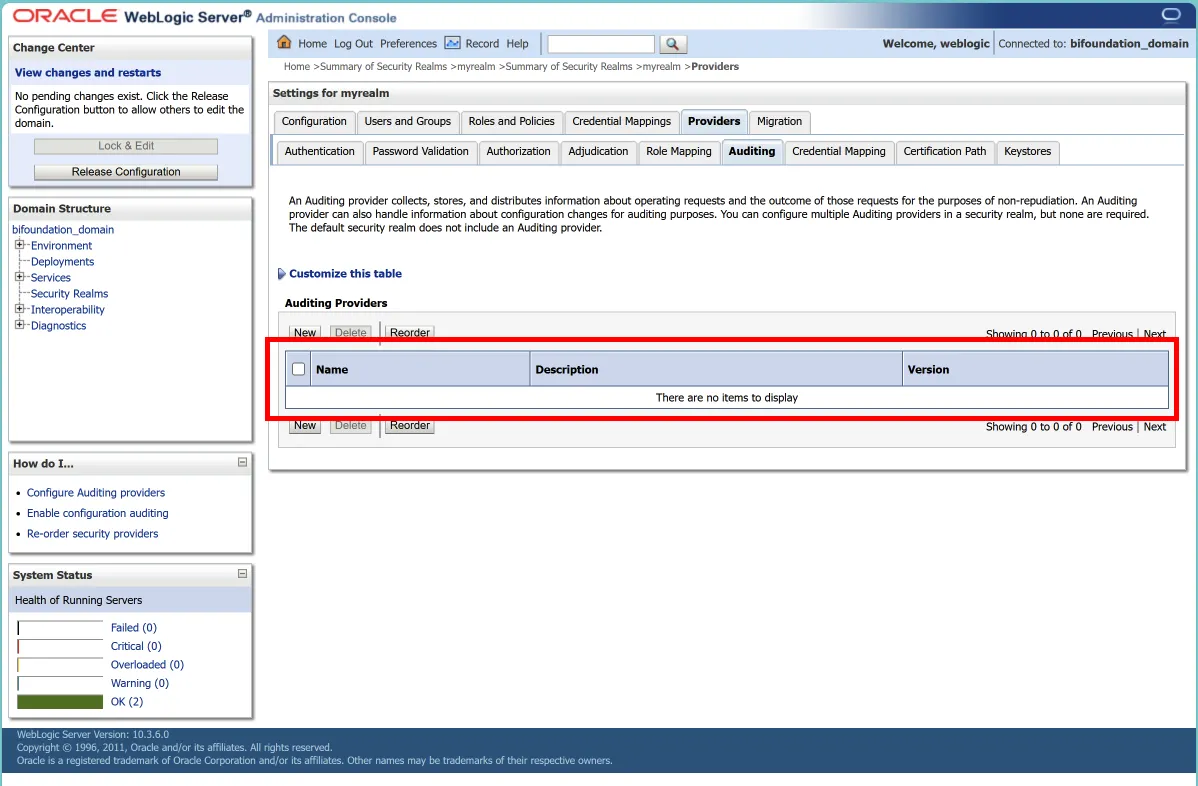Switch to Credential Mapping subtab
Viewport: 1198px width, 786px height.
point(839,152)
